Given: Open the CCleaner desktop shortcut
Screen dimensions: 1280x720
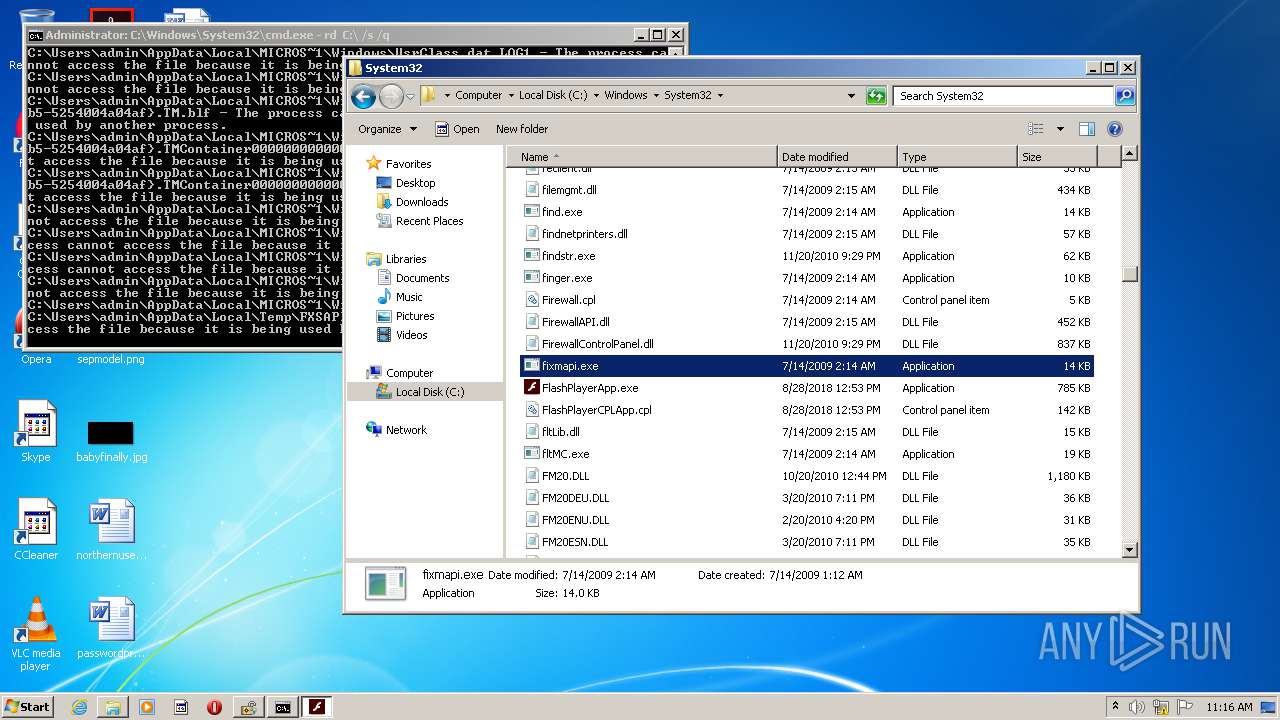Looking at the screenshot, I should [36, 530].
